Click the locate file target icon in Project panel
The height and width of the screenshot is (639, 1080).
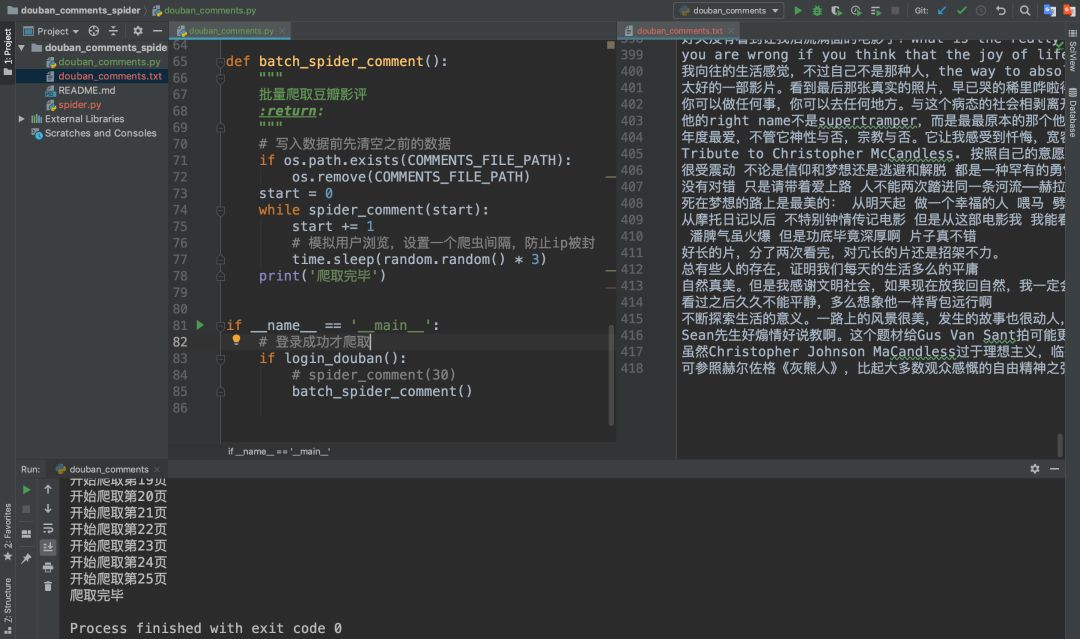pos(94,31)
